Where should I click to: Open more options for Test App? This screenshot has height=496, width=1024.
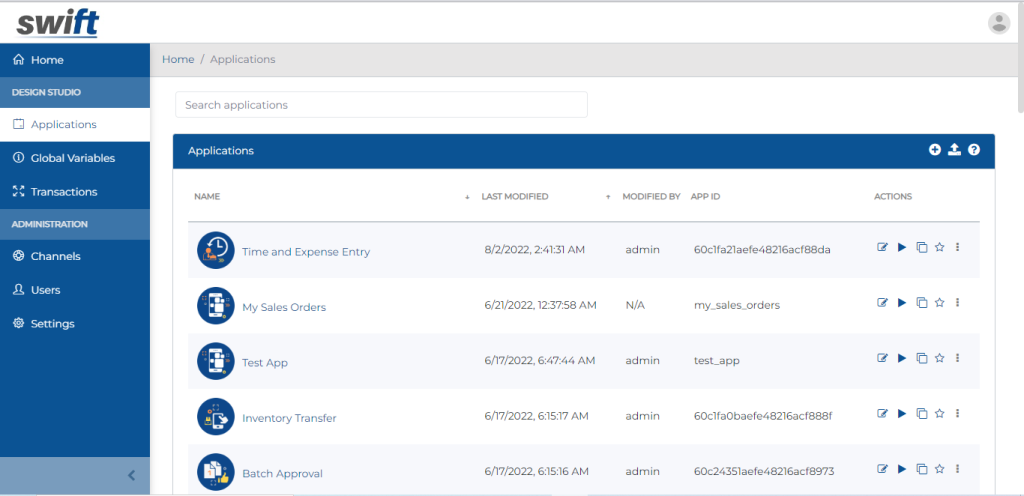[957, 358]
